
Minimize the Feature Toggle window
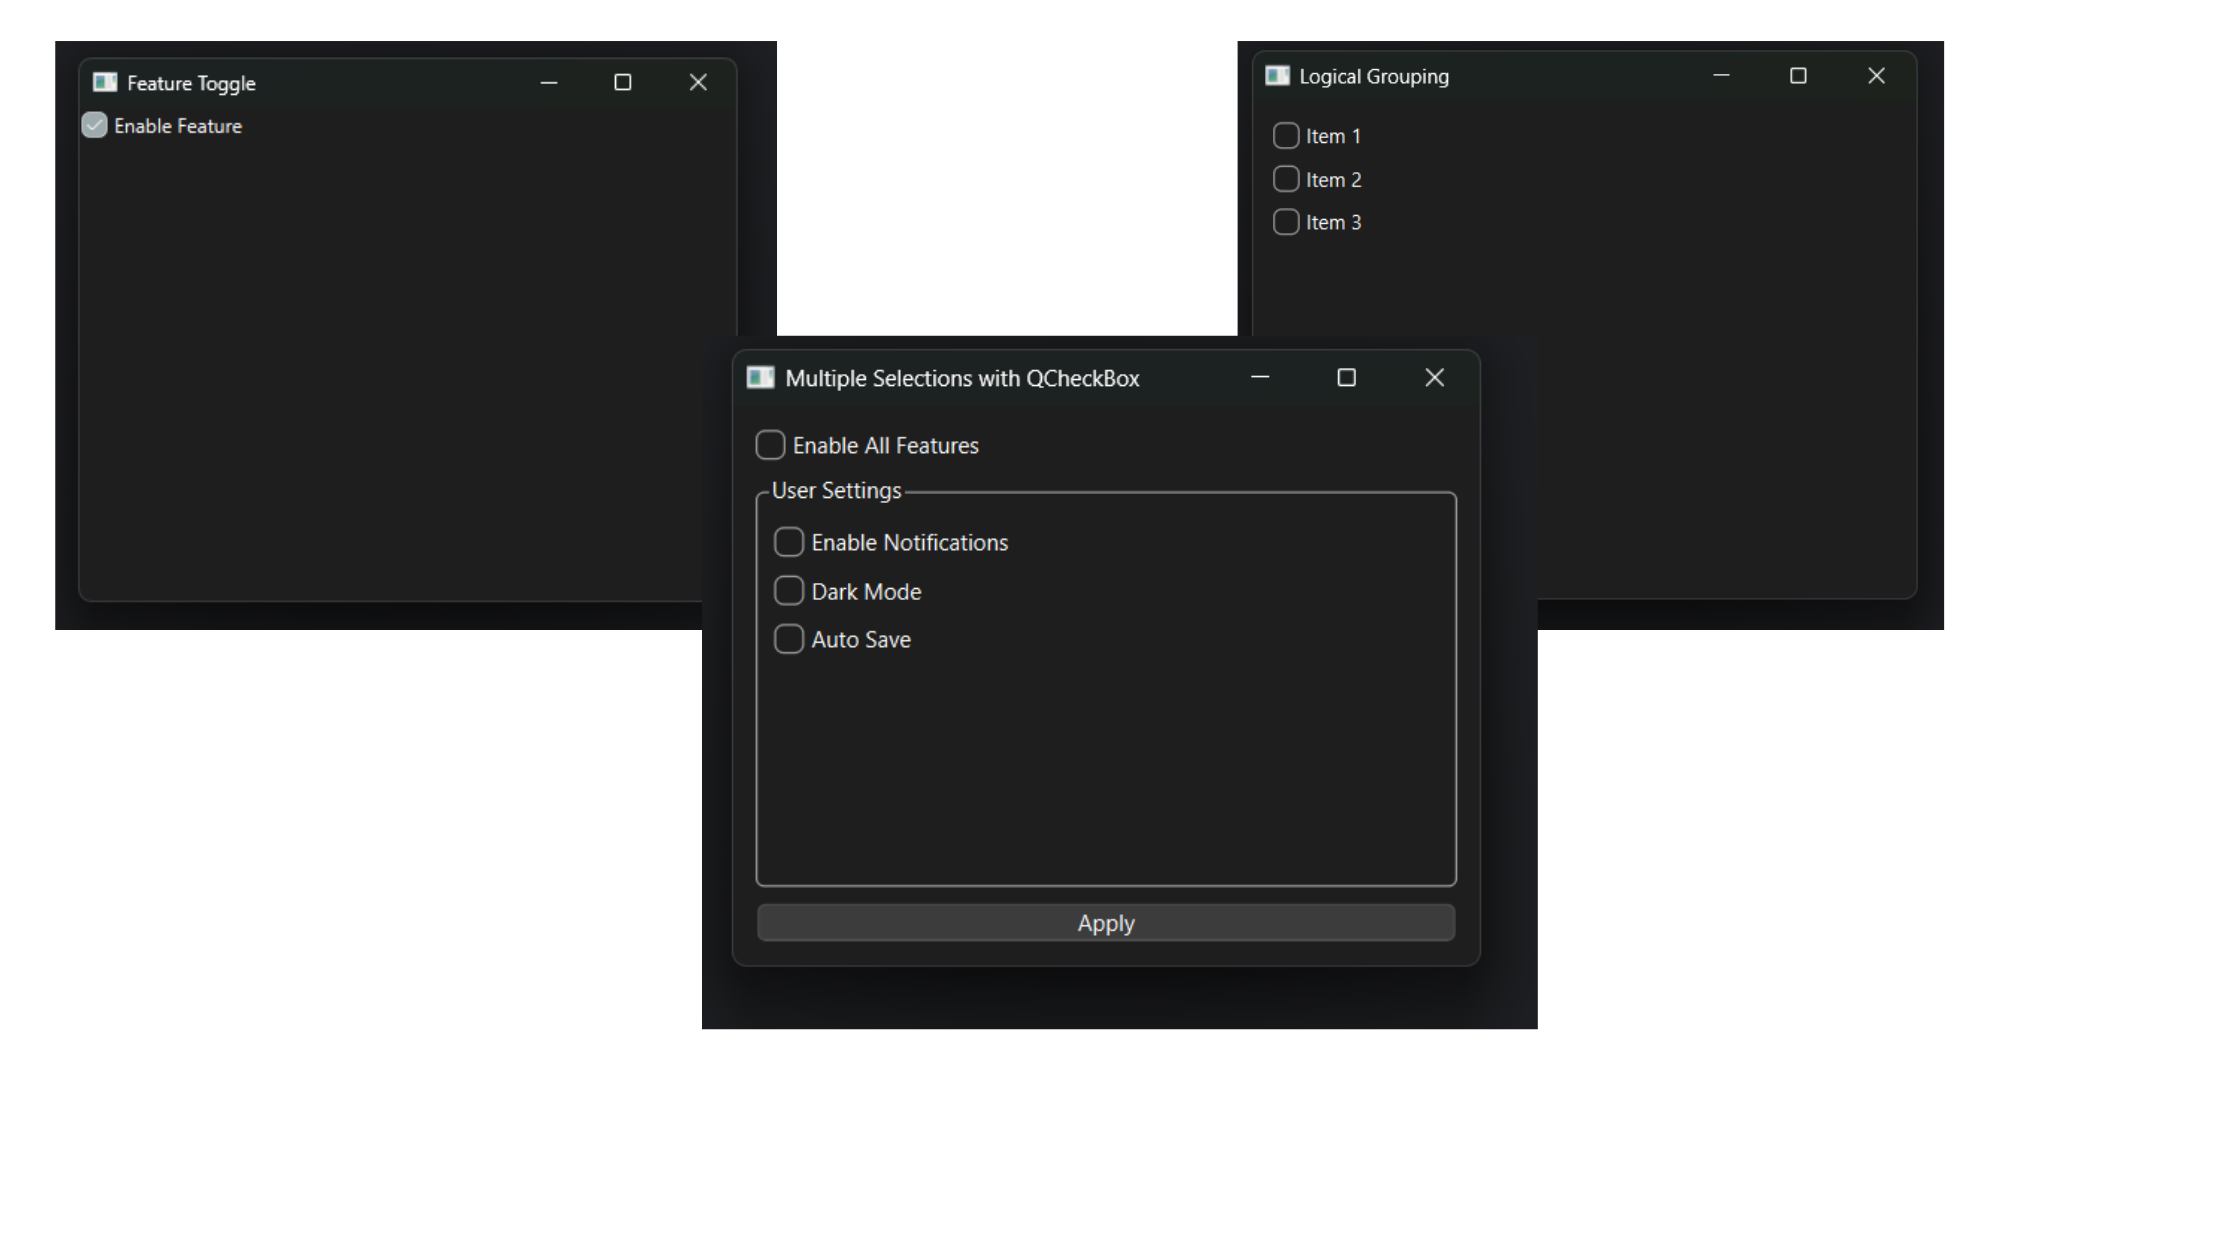pyautogui.click(x=548, y=82)
